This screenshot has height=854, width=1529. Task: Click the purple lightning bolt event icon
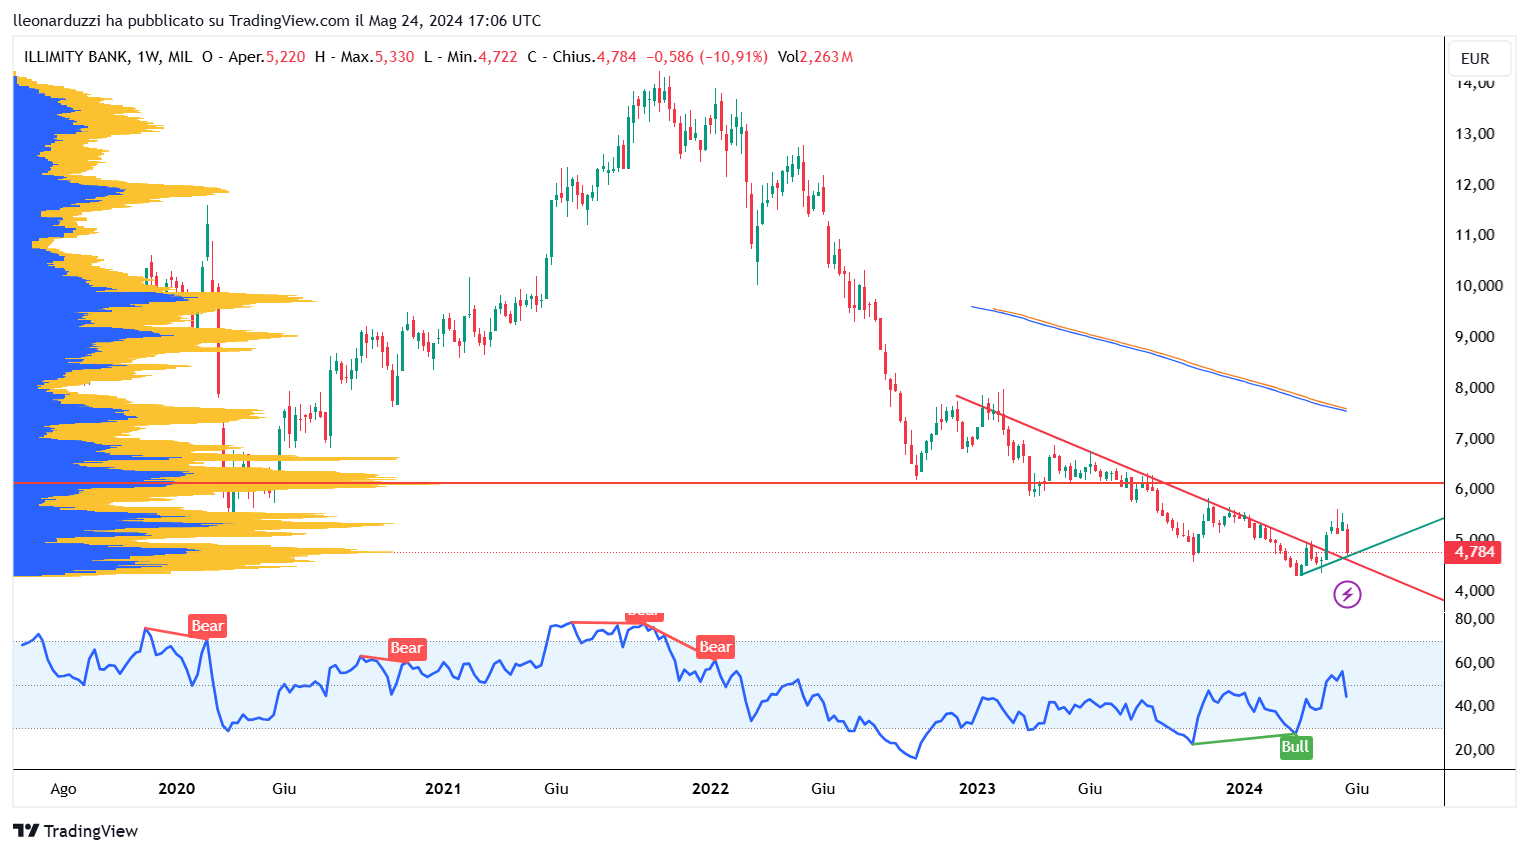click(x=1347, y=596)
